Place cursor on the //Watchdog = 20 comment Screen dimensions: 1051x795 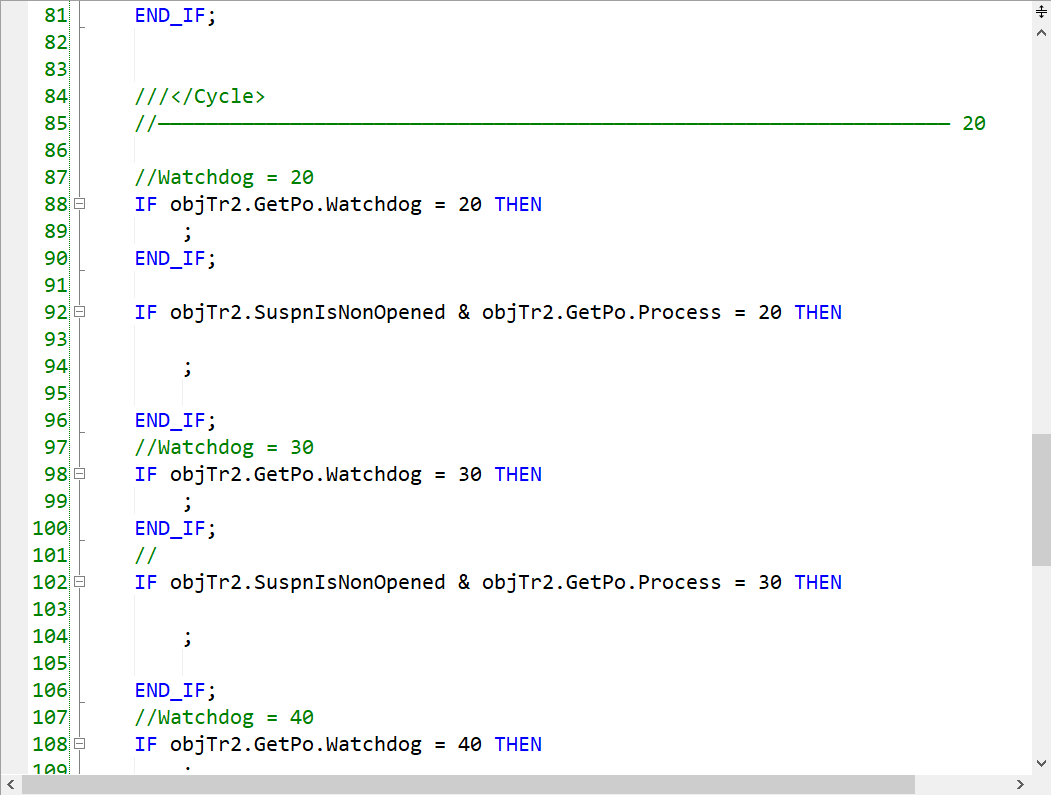tap(225, 177)
